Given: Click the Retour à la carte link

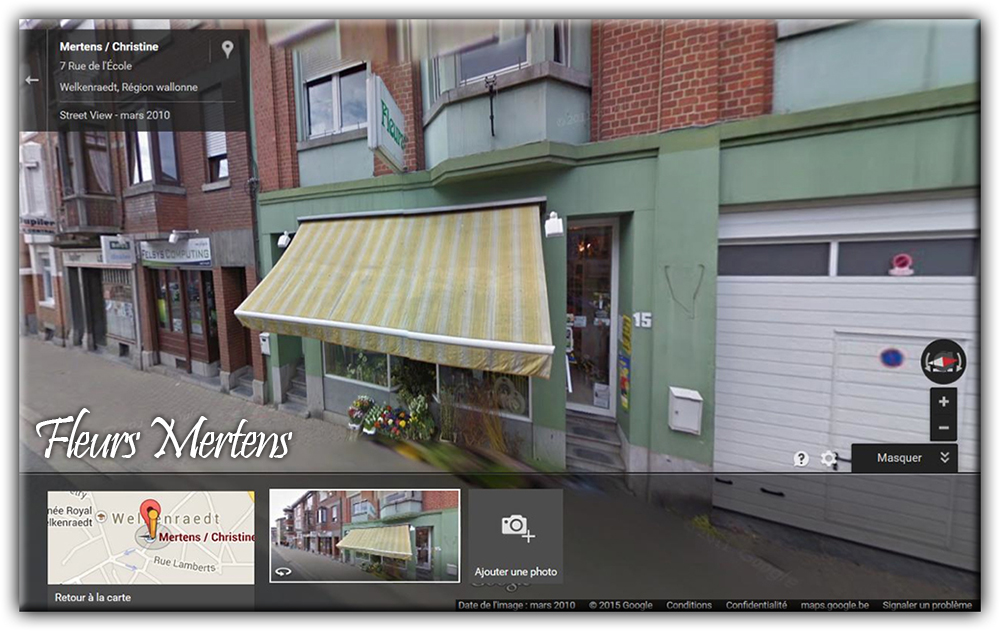Looking at the screenshot, I should click(92, 598).
